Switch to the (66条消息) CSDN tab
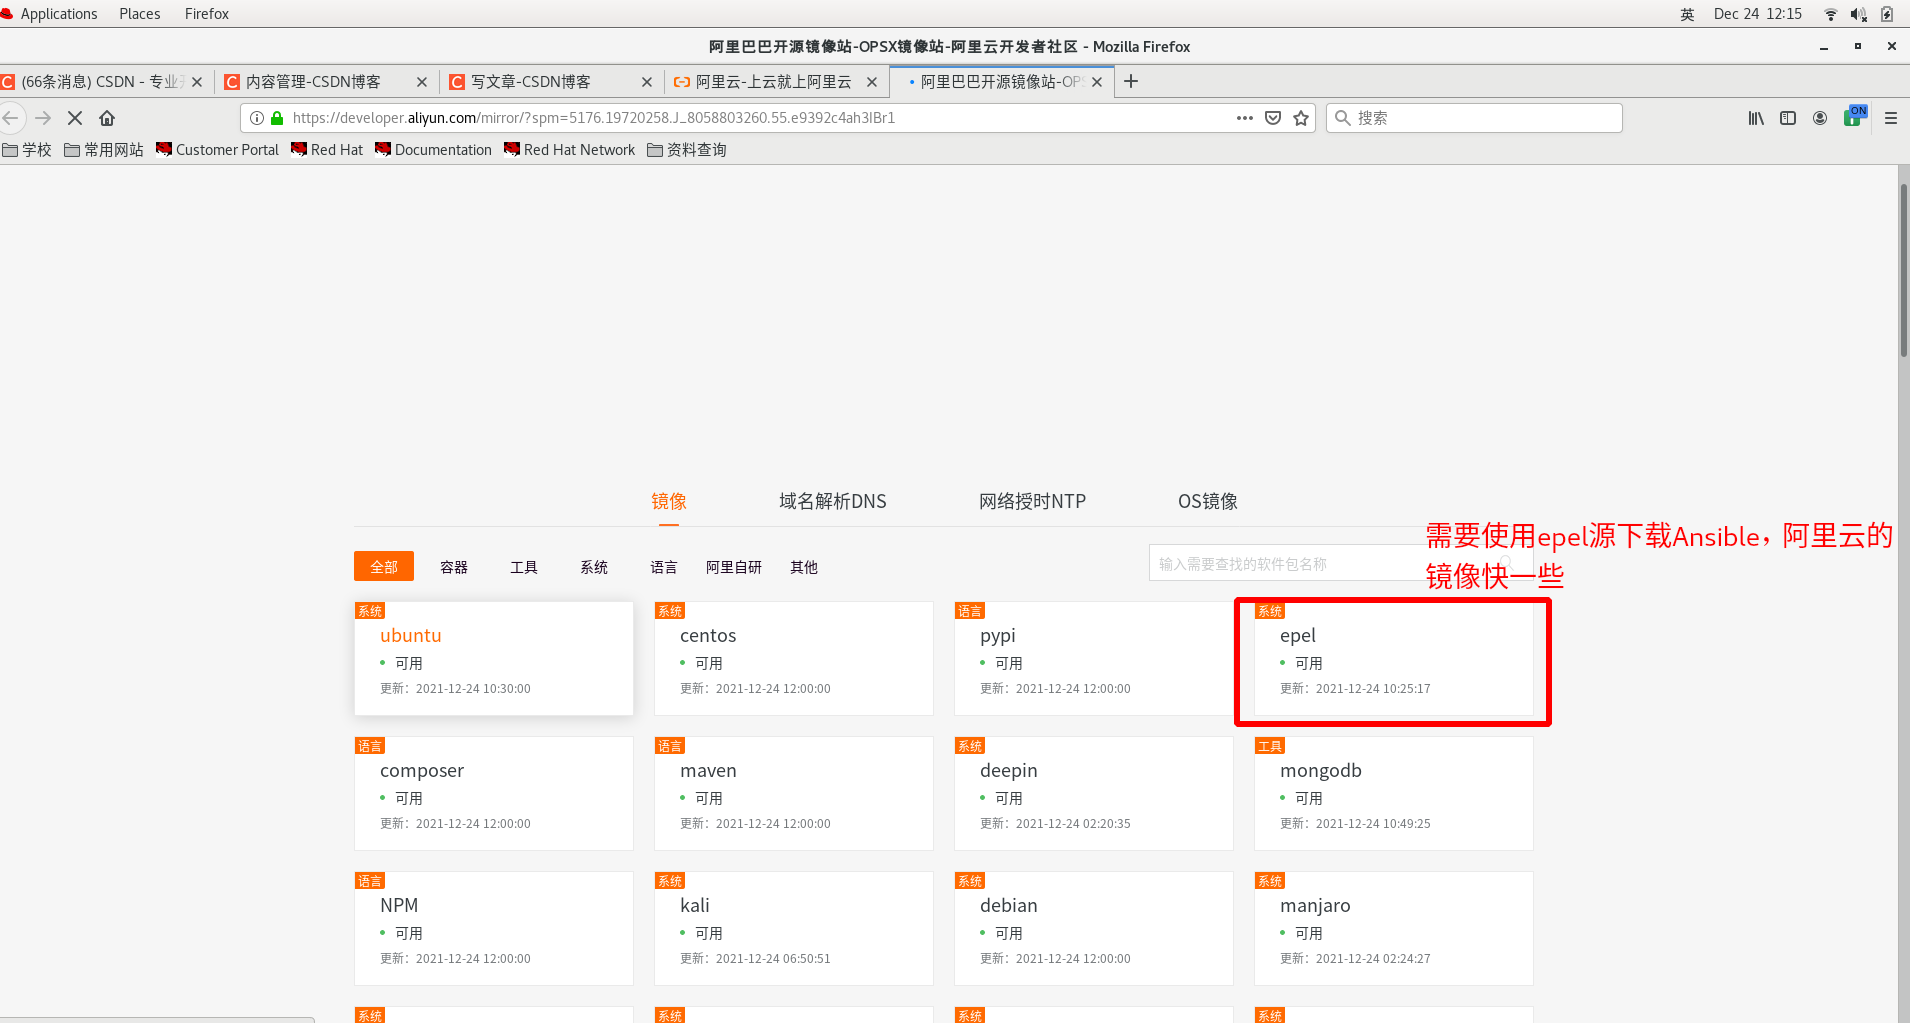1910x1023 pixels. [x=98, y=82]
